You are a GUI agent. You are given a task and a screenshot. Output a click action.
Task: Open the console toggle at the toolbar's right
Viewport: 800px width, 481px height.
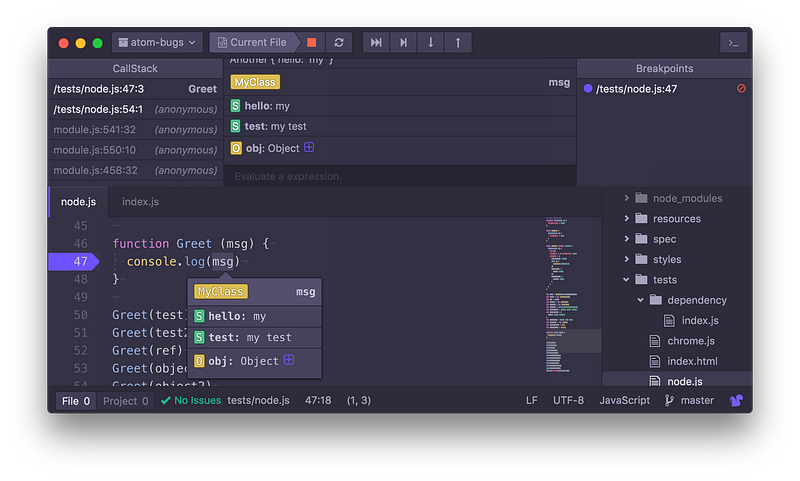click(734, 43)
